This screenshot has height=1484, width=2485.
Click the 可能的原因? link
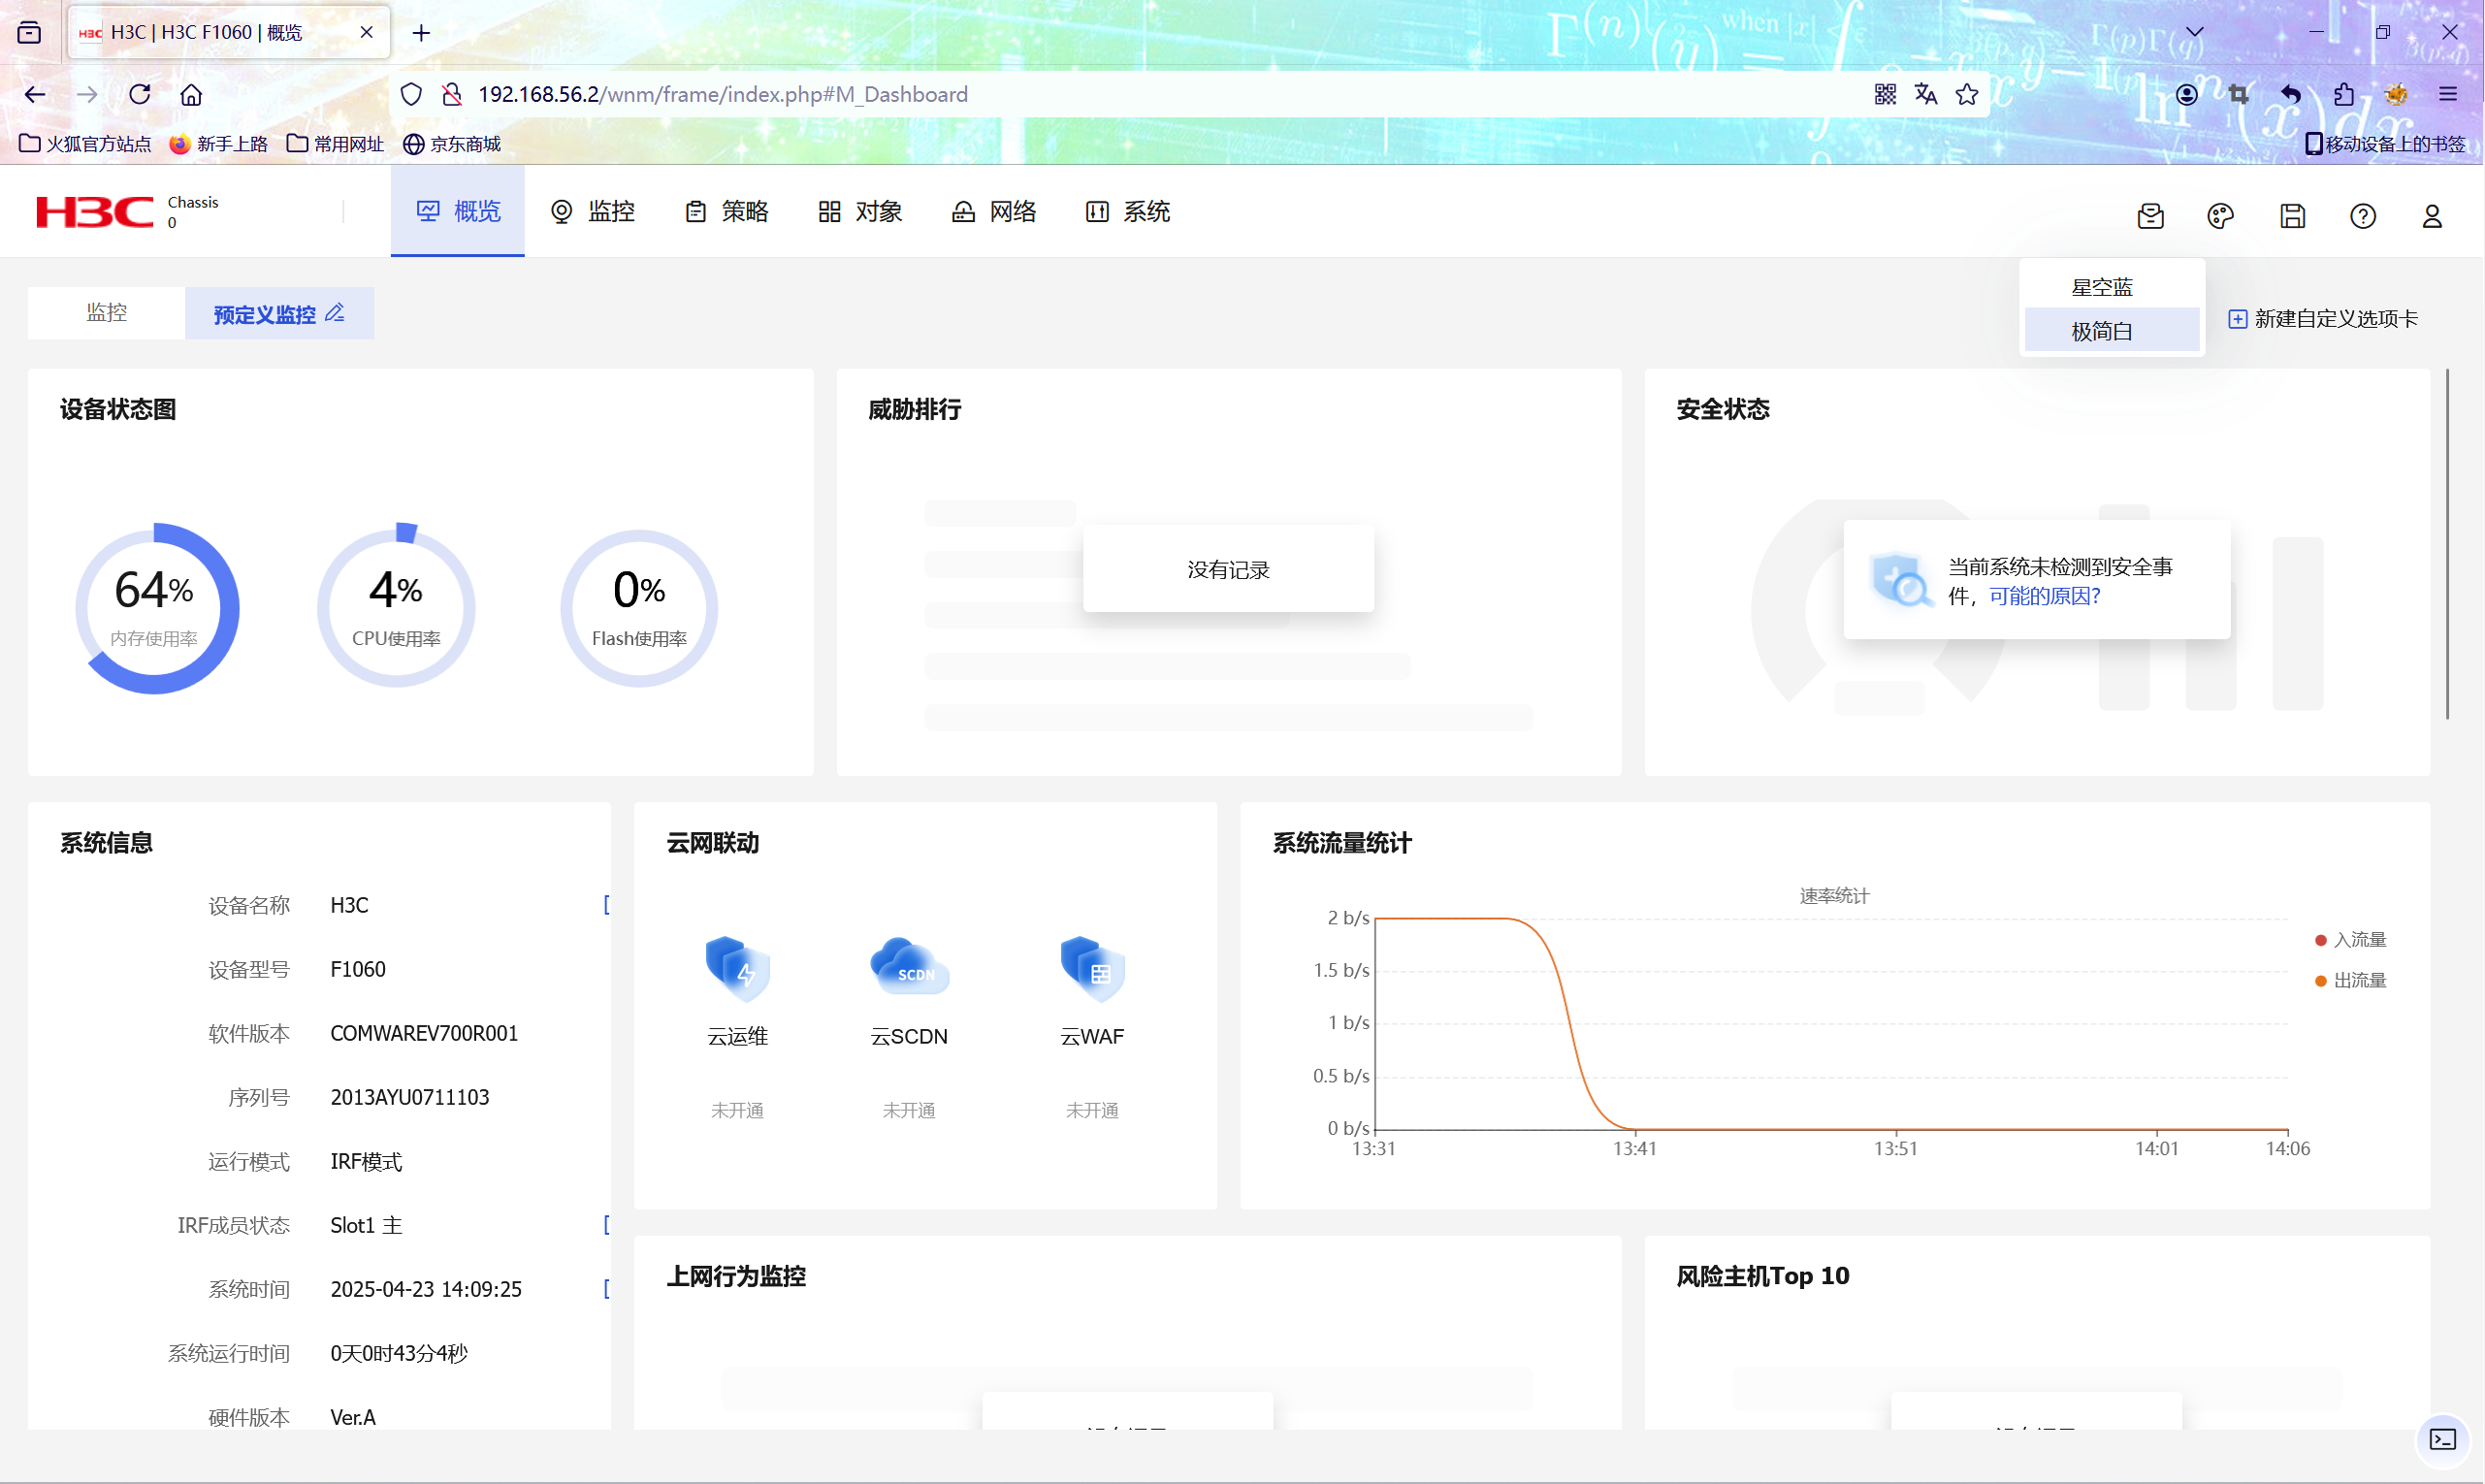click(2044, 597)
